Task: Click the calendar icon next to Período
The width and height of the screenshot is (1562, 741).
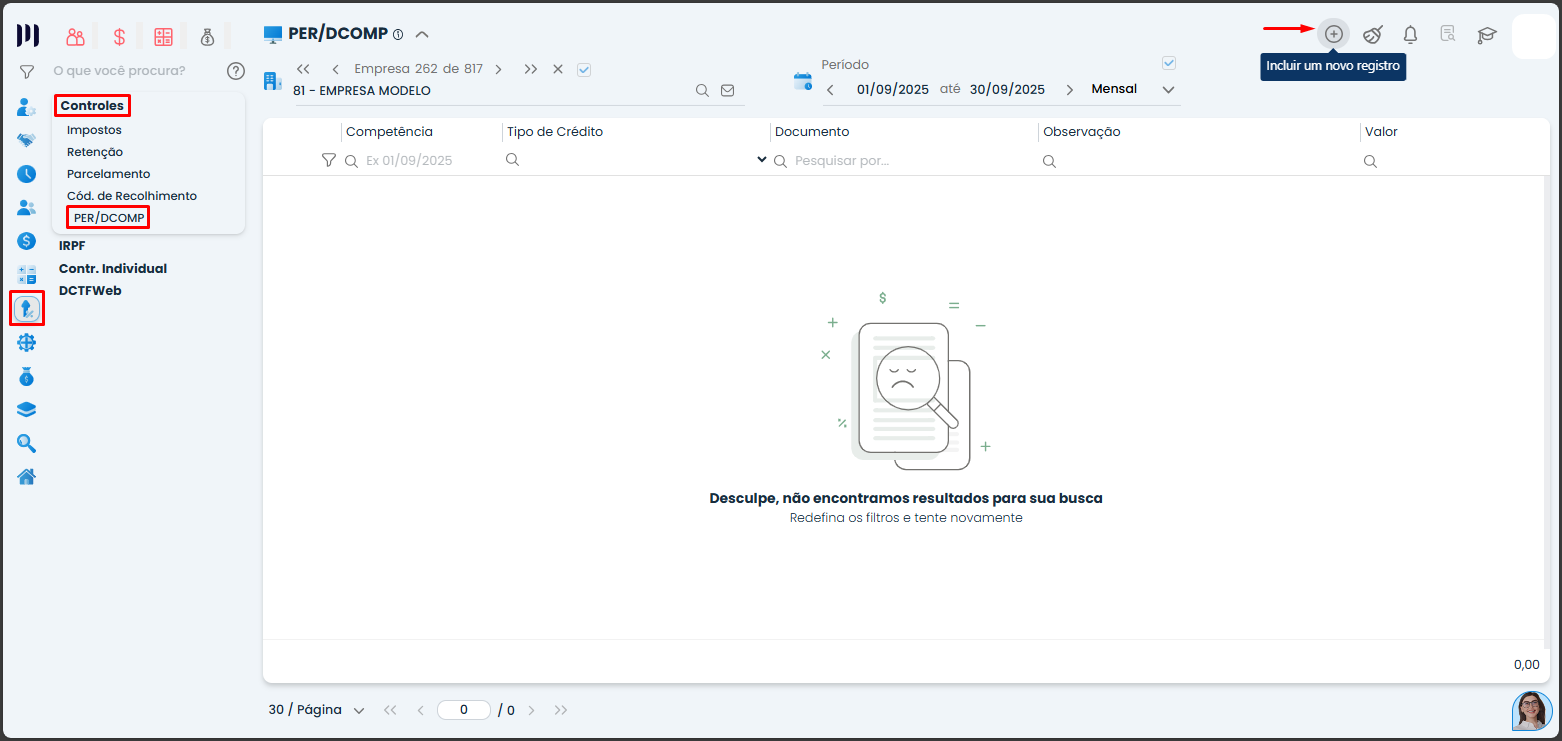Action: (x=802, y=82)
